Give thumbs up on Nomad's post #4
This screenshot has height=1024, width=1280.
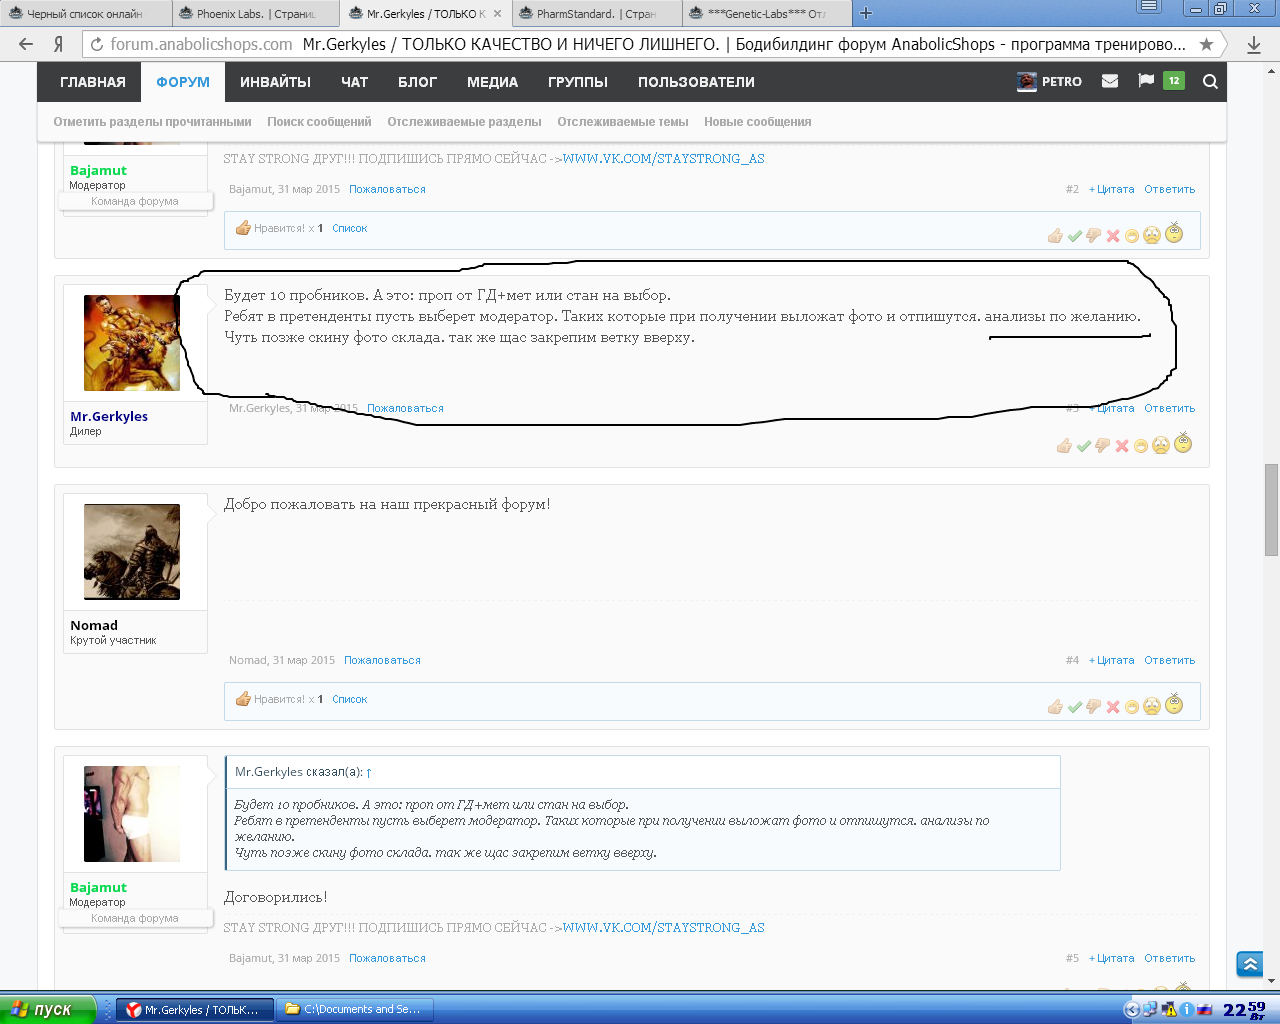pyautogui.click(x=1055, y=707)
